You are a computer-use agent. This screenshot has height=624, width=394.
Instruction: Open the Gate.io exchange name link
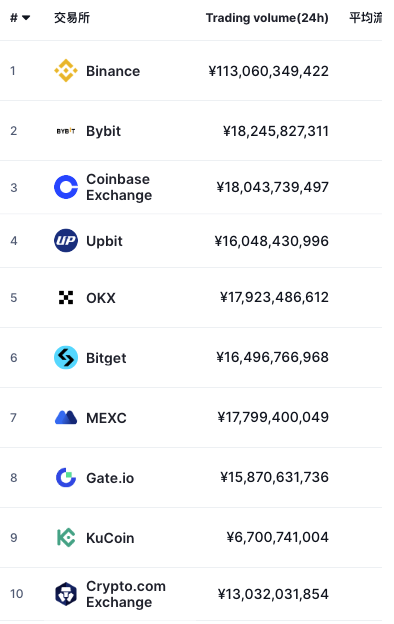pos(110,478)
